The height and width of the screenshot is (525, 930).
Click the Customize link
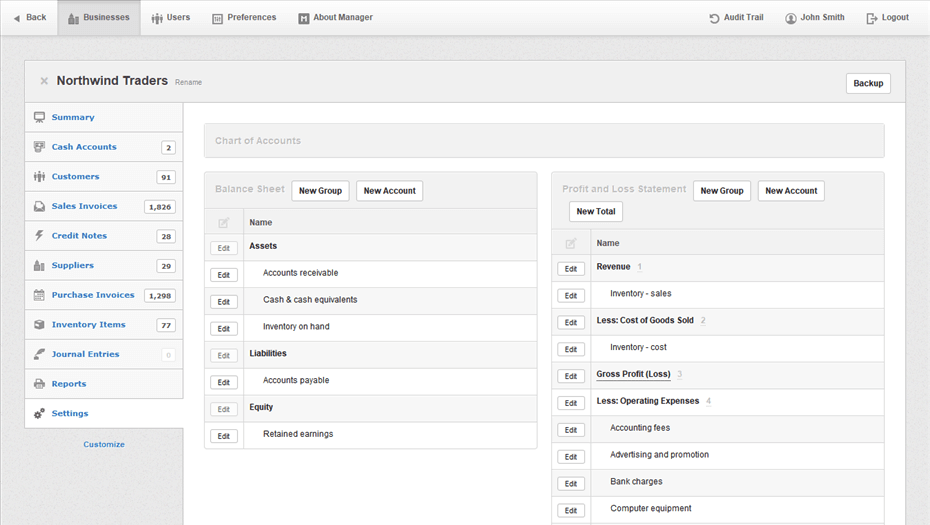coord(104,445)
